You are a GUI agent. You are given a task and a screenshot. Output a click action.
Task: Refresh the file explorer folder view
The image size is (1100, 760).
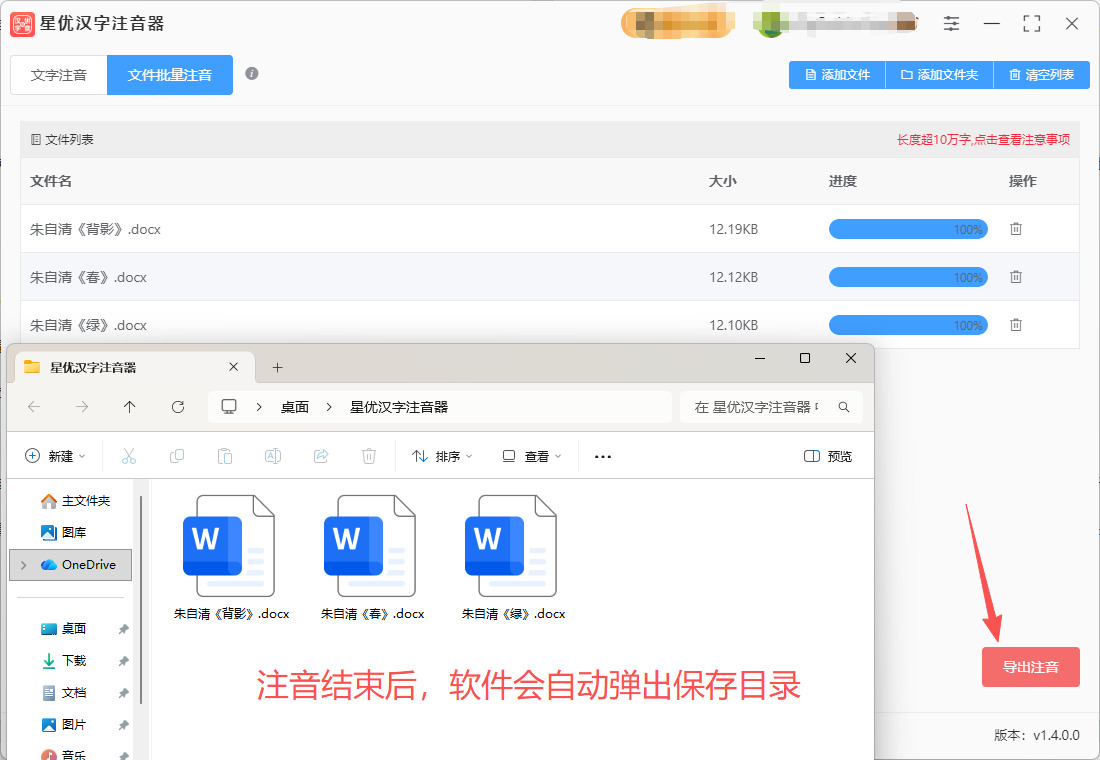(x=178, y=407)
